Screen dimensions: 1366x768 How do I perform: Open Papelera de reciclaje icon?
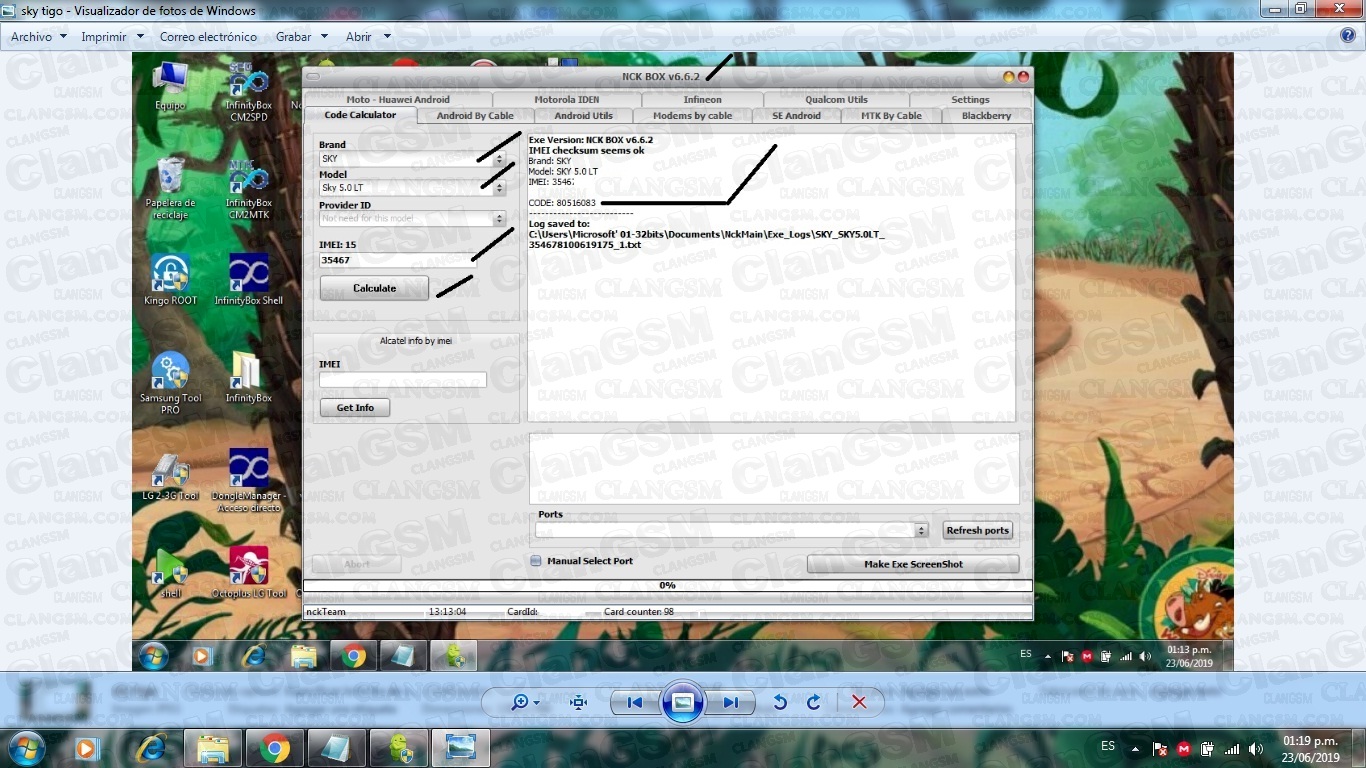170,188
